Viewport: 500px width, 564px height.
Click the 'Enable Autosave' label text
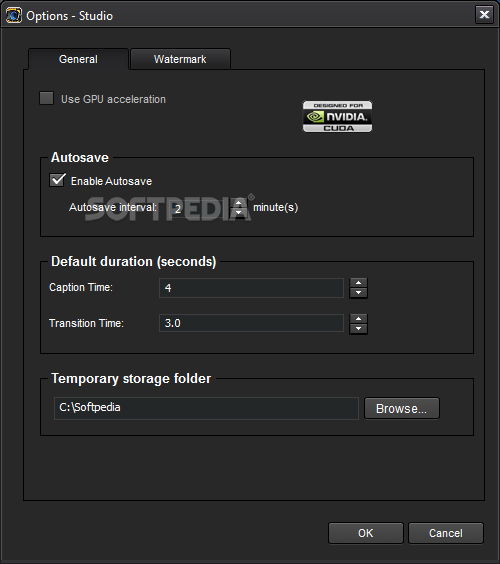(112, 181)
